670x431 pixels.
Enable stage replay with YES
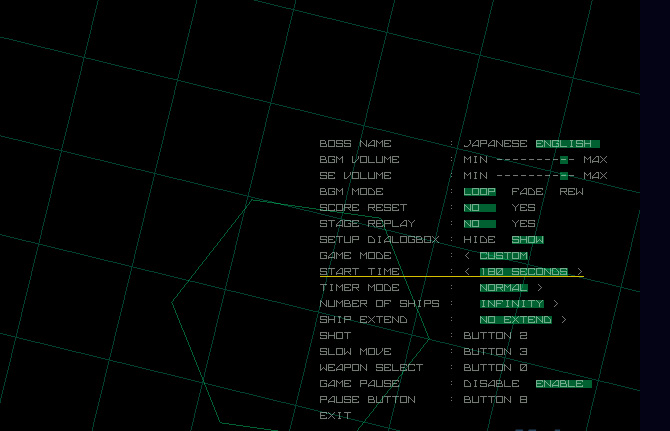pyautogui.click(x=523, y=224)
